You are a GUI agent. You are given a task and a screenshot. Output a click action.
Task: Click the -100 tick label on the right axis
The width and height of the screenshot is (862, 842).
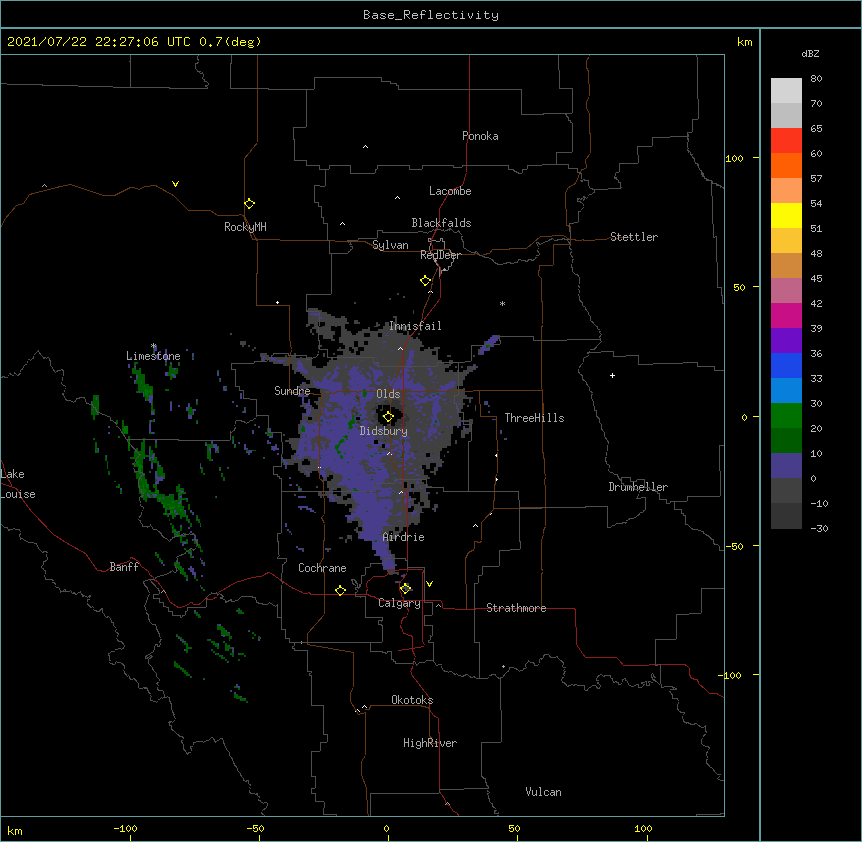click(731, 675)
